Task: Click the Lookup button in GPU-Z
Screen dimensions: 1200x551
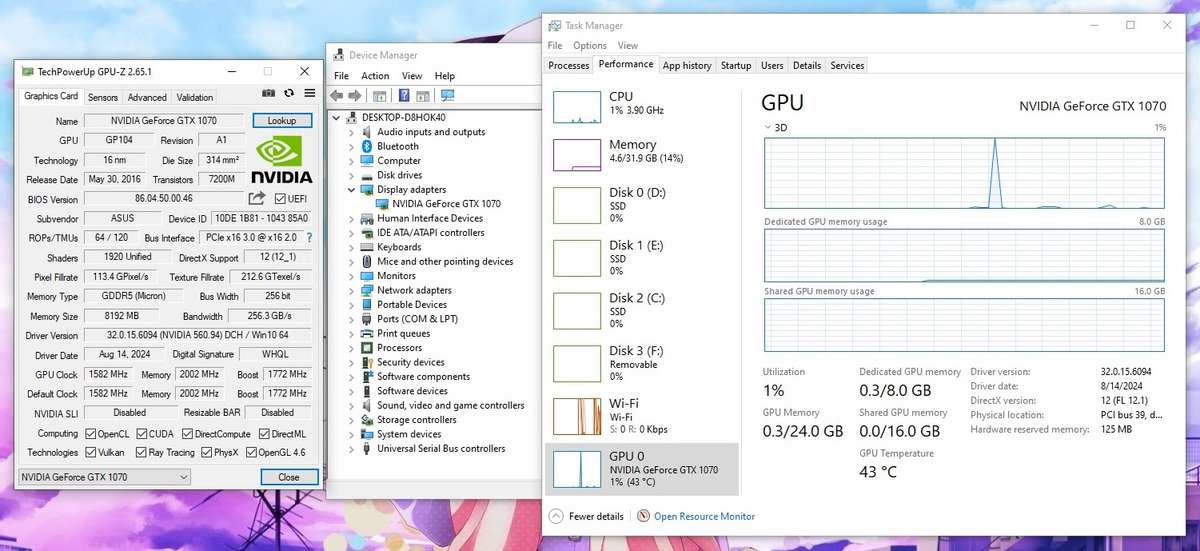Action: click(x=283, y=120)
